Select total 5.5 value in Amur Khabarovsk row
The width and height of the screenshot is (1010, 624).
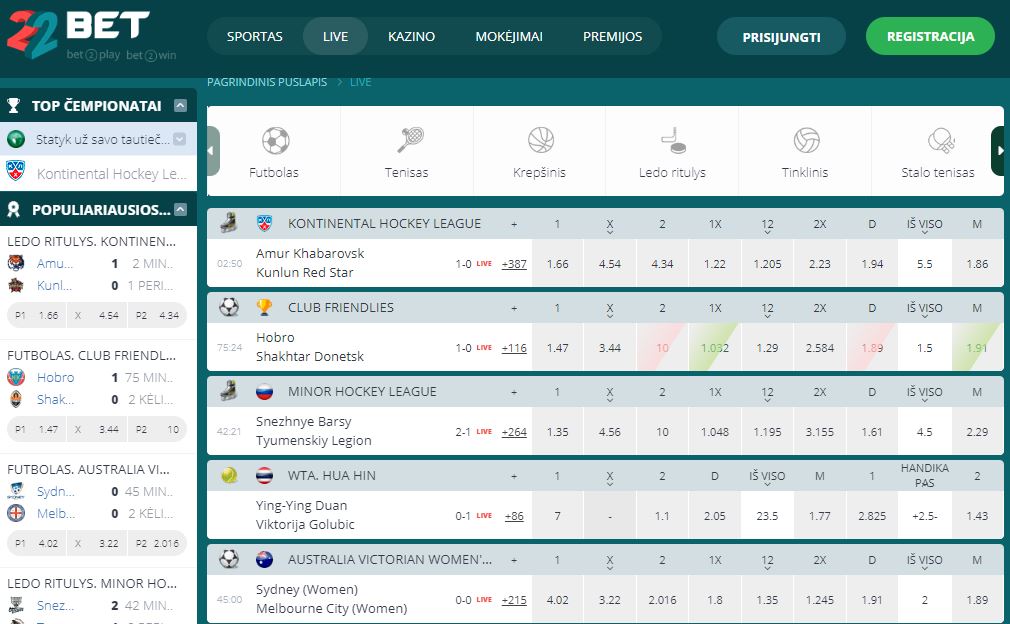(924, 263)
